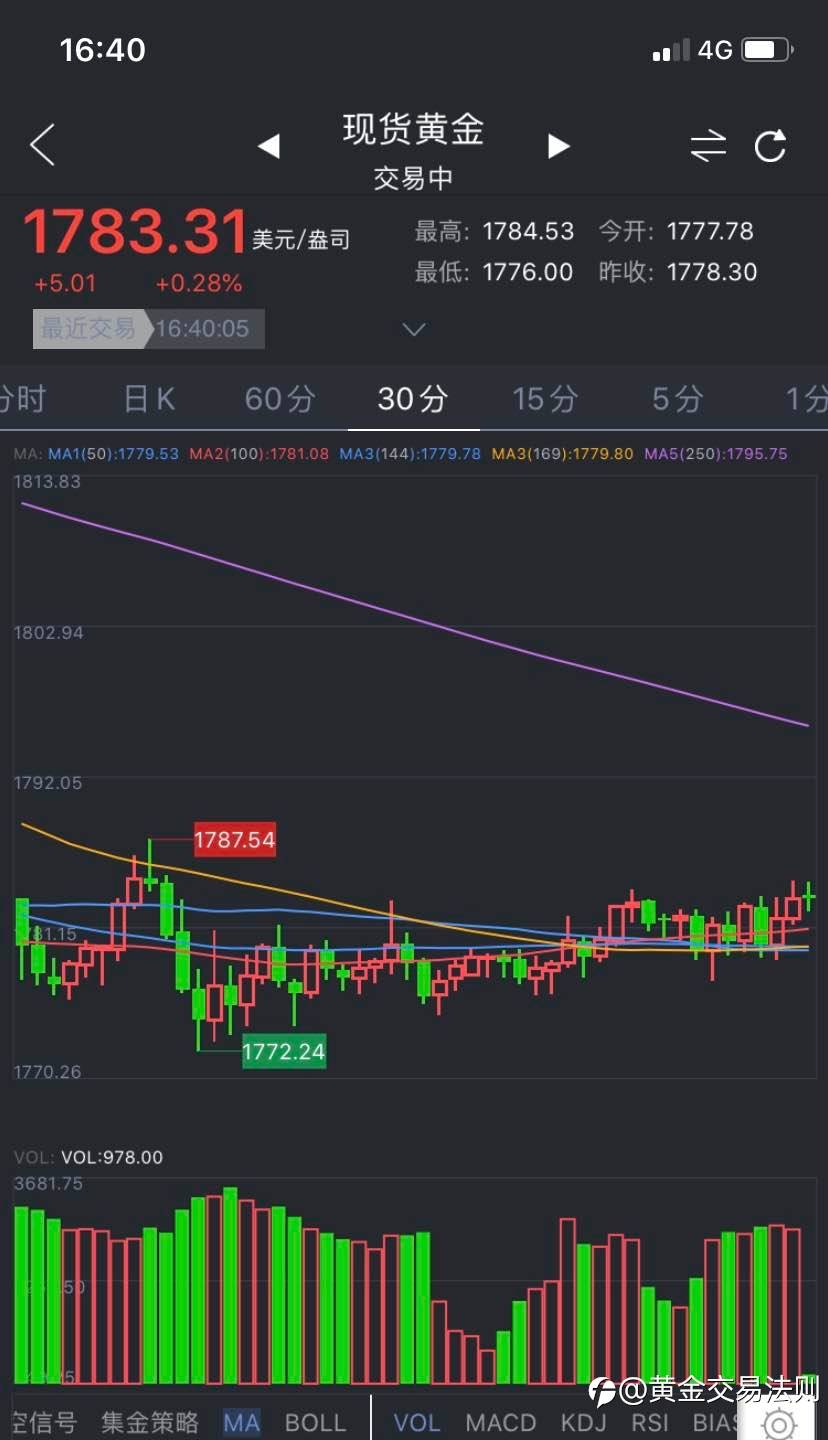Tap the 16:40 status bar clock
Screen dimensions: 828x1440
pos(102,50)
